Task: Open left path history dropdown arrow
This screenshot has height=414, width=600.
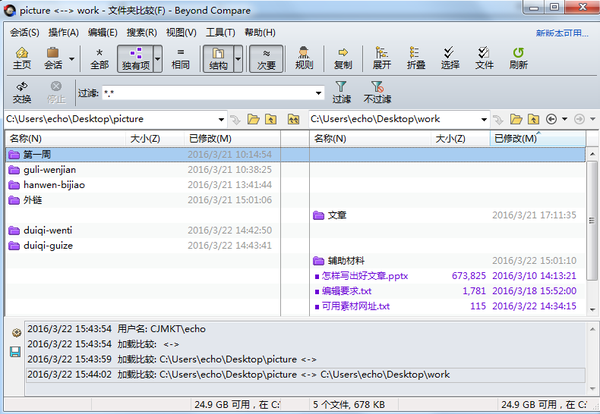Action: [221, 119]
